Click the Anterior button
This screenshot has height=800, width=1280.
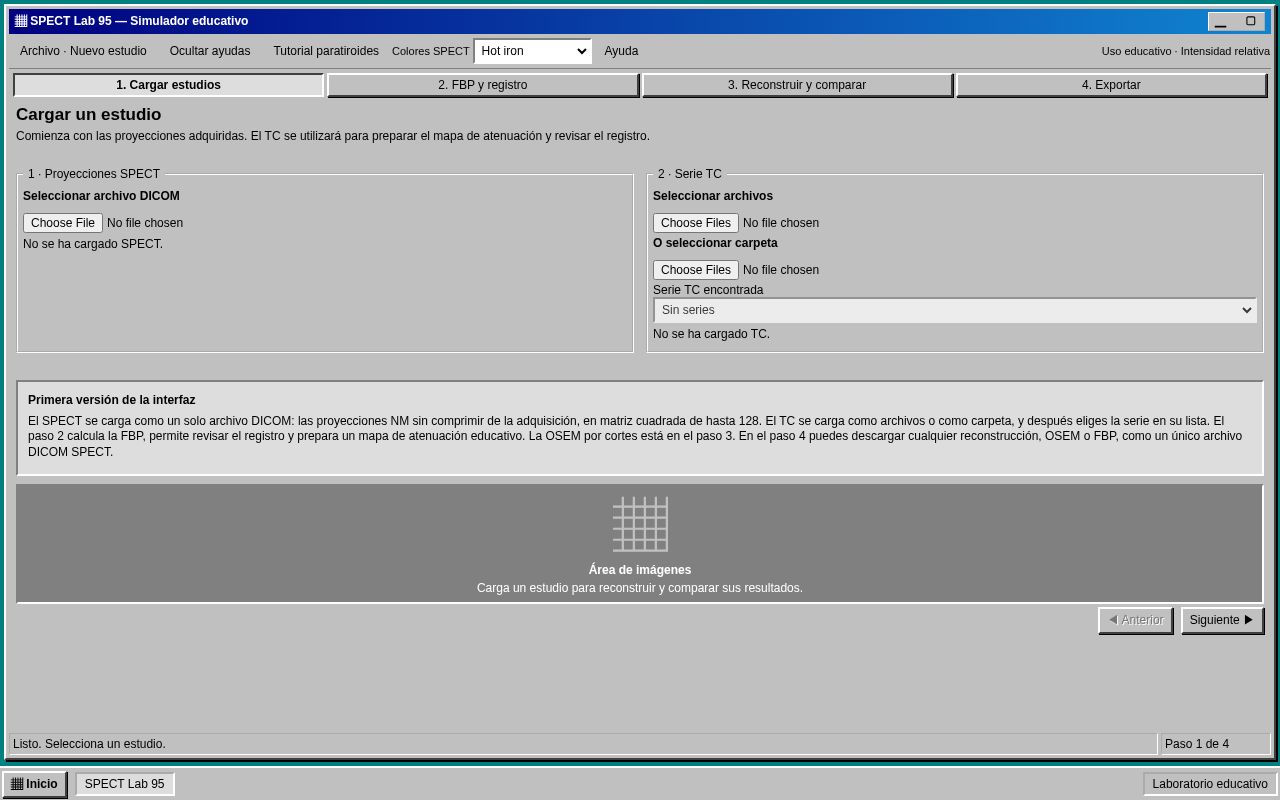pyautogui.click(x=1136, y=620)
